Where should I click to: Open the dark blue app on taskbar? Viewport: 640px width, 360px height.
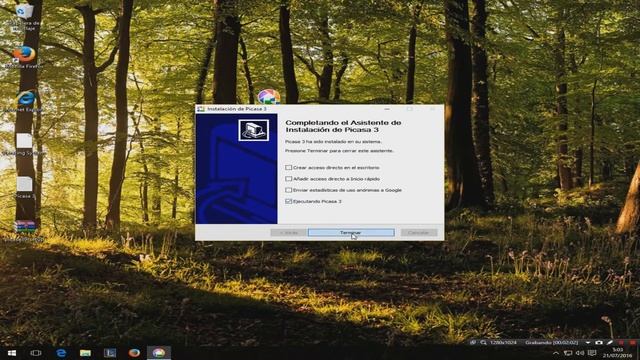pyautogui.click(x=110, y=353)
